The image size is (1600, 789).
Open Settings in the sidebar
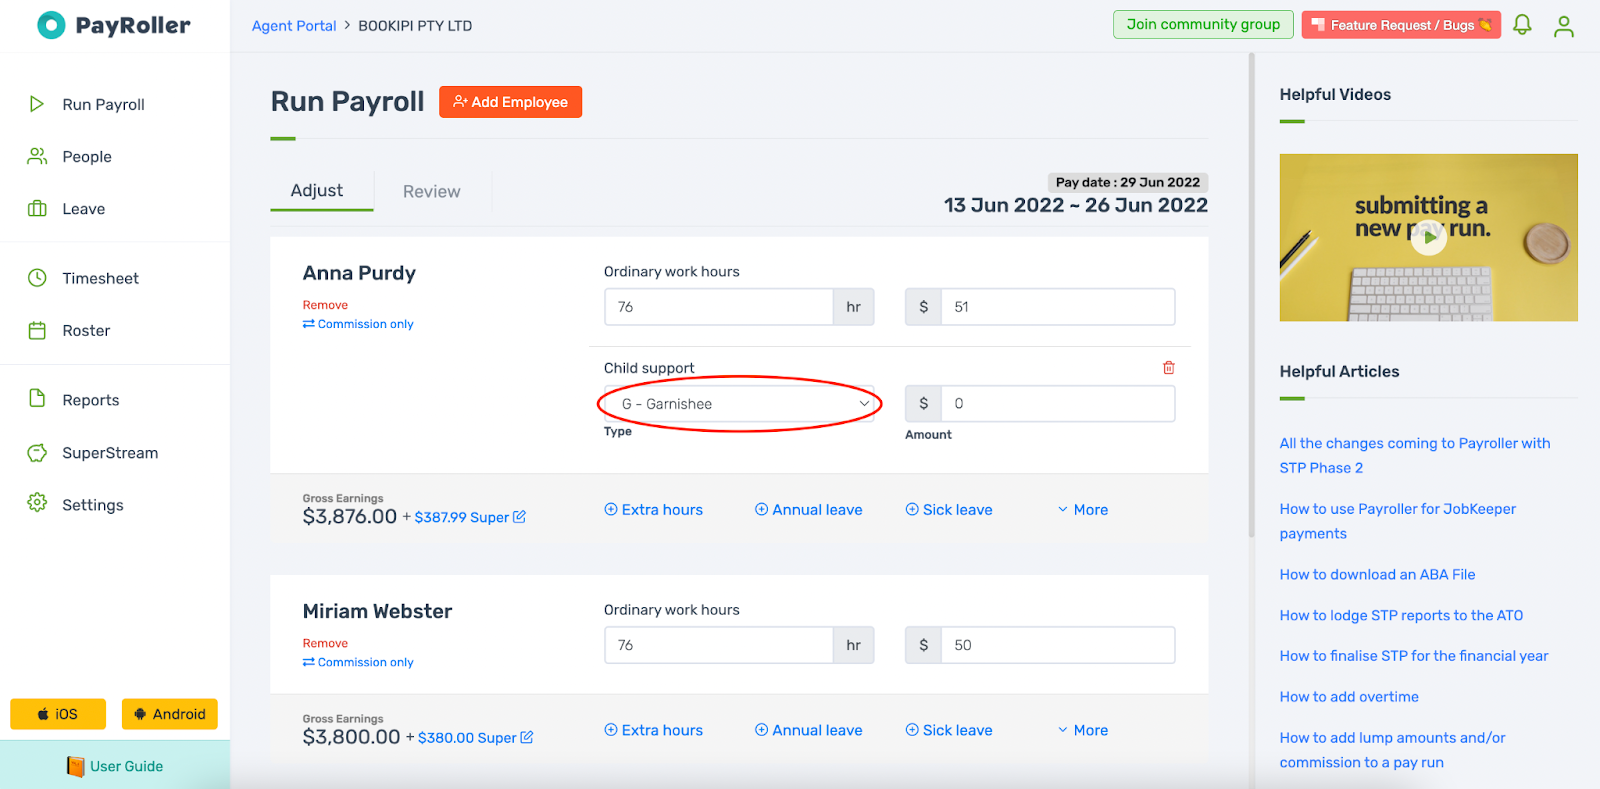(x=93, y=505)
